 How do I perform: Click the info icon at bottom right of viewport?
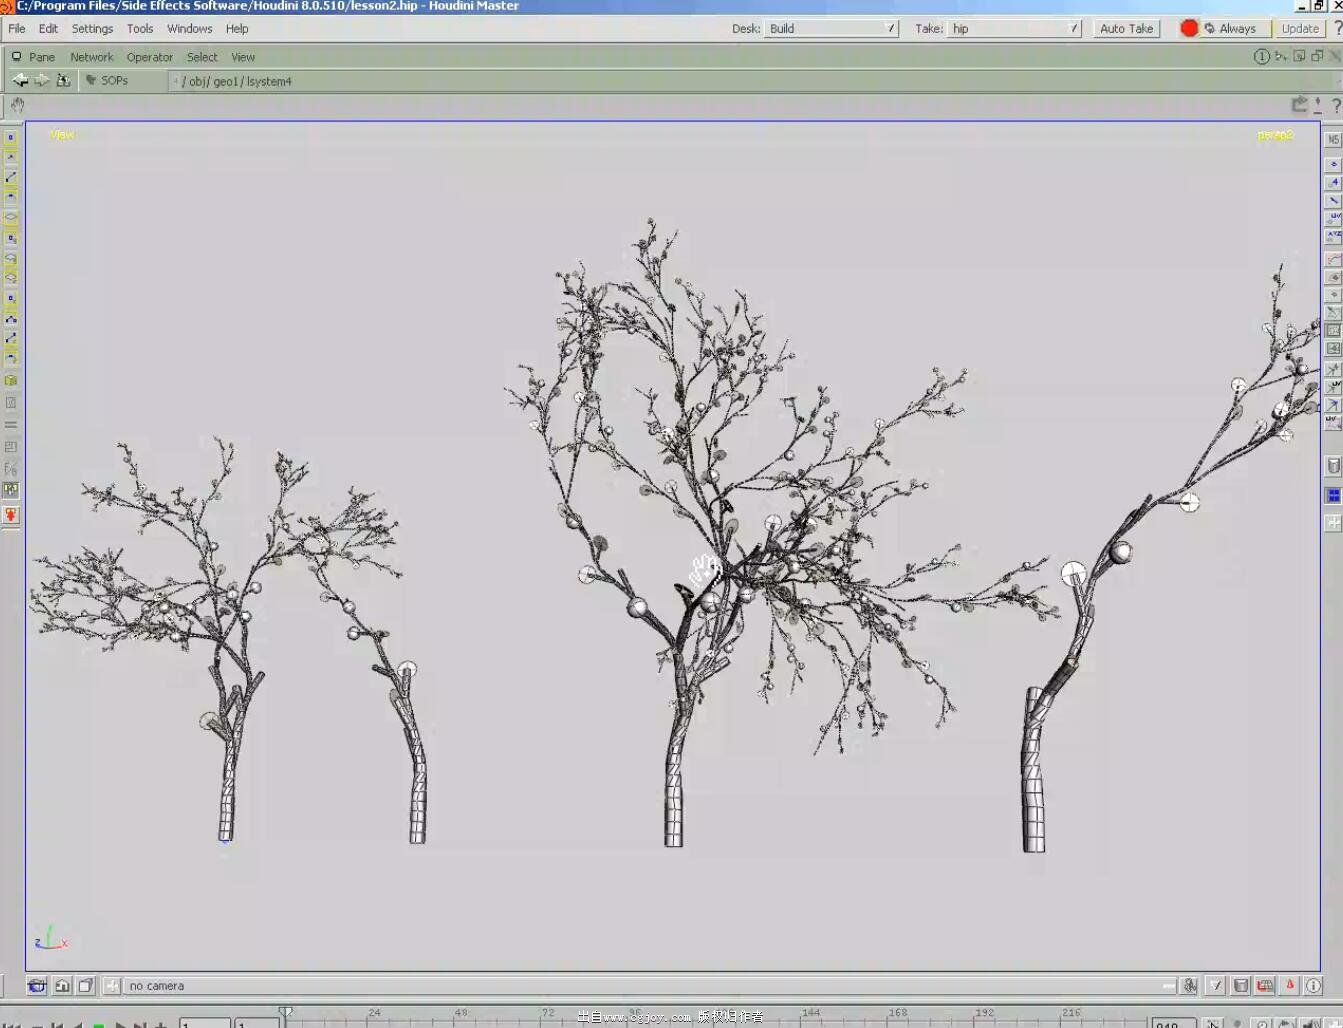pos(1314,986)
